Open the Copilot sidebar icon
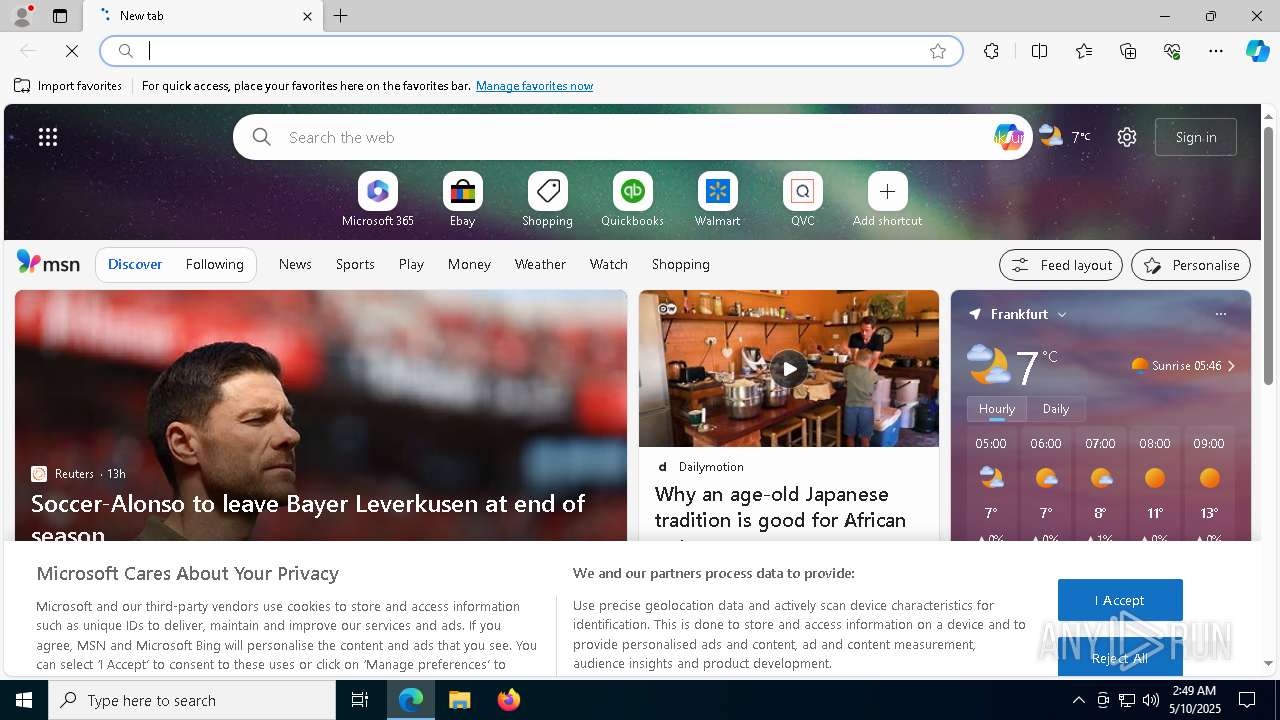The height and width of the screenshot is (720, 1280). click(x=1257, y=51)
